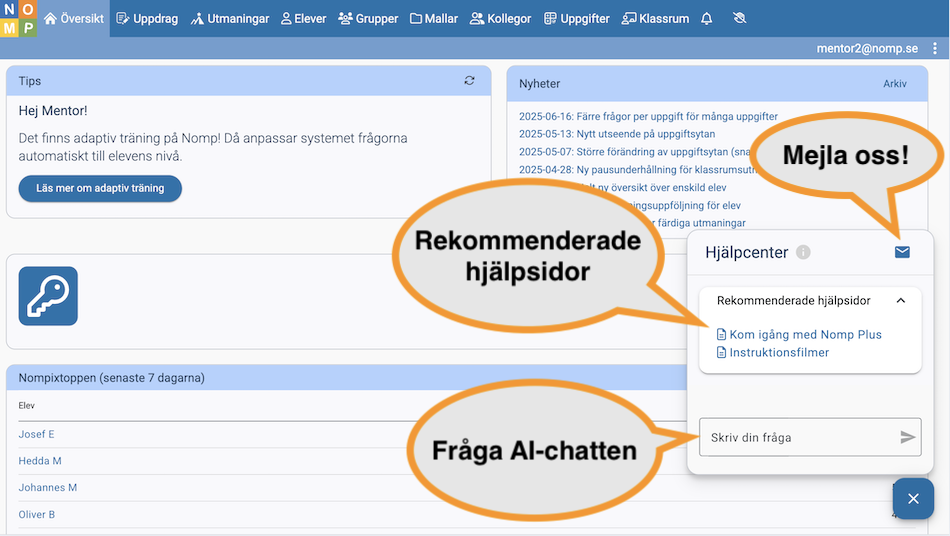Image resolution: width=950 pixels, height=536 pixels.
Task: Click the NOMP logo
Action: click(18, 18)
